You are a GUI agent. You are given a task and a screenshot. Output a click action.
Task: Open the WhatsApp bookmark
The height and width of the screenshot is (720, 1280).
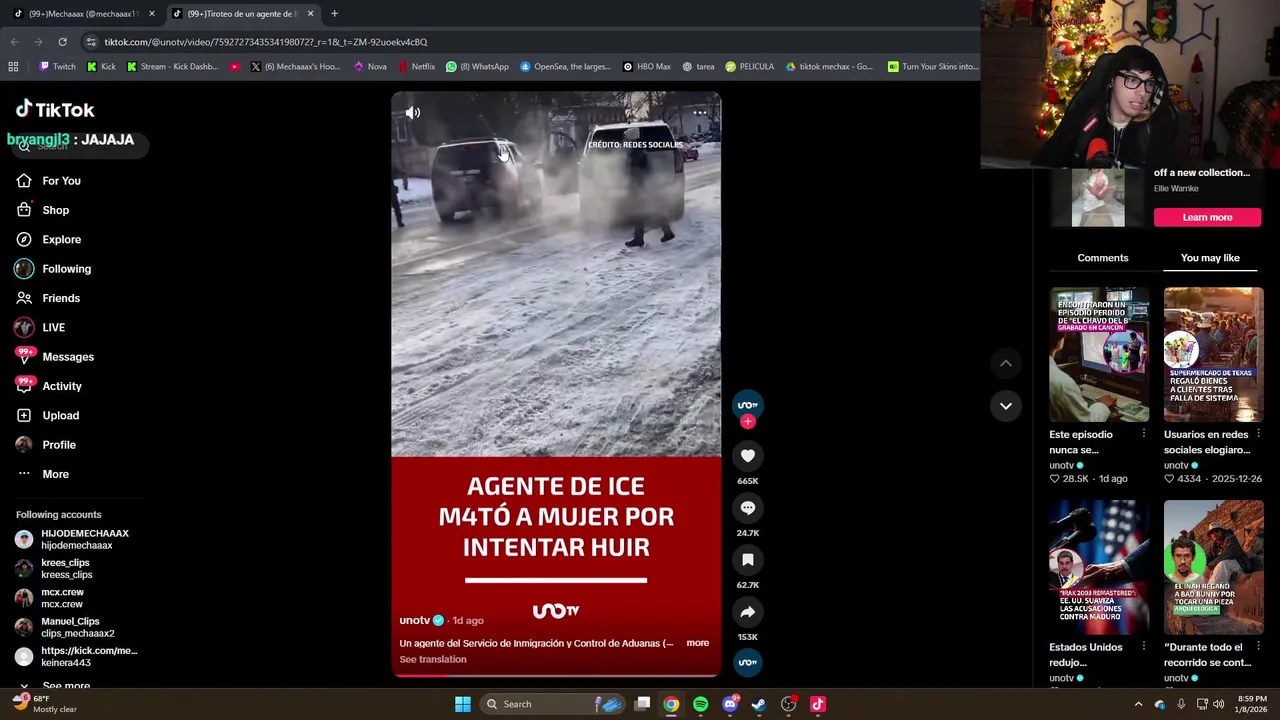click(x=478, y=67)
